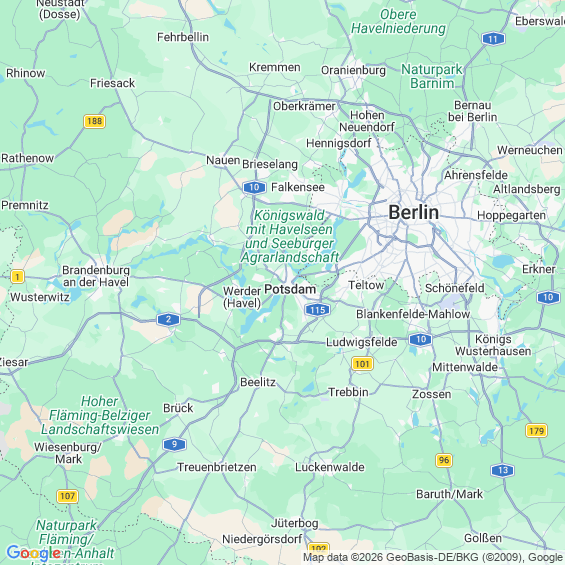This screenshot has width=565, height=565.
Task: Click the Luckenwalde town label
Action: [330, 467]
